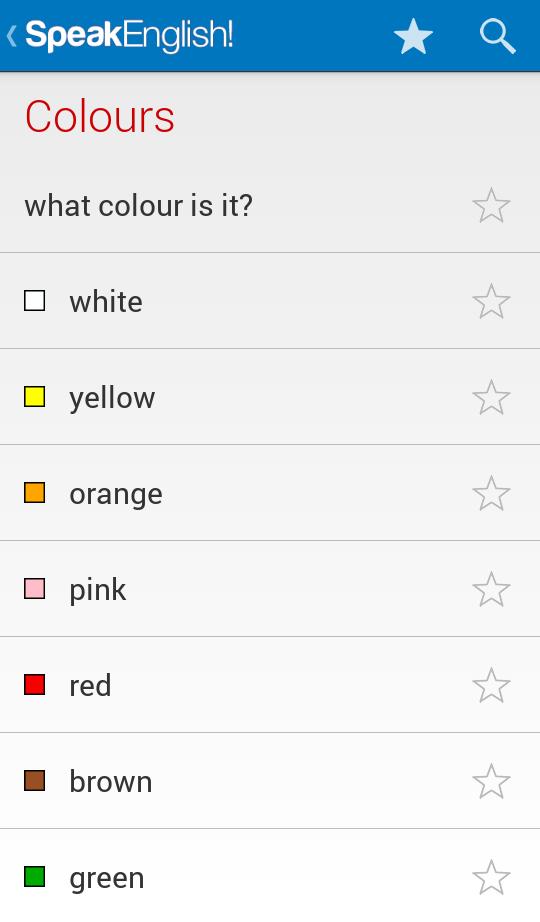Tap the search magnifier icon
Image resolution: width=540 pixels, height=922 pixels.
[x=498, y=36]
